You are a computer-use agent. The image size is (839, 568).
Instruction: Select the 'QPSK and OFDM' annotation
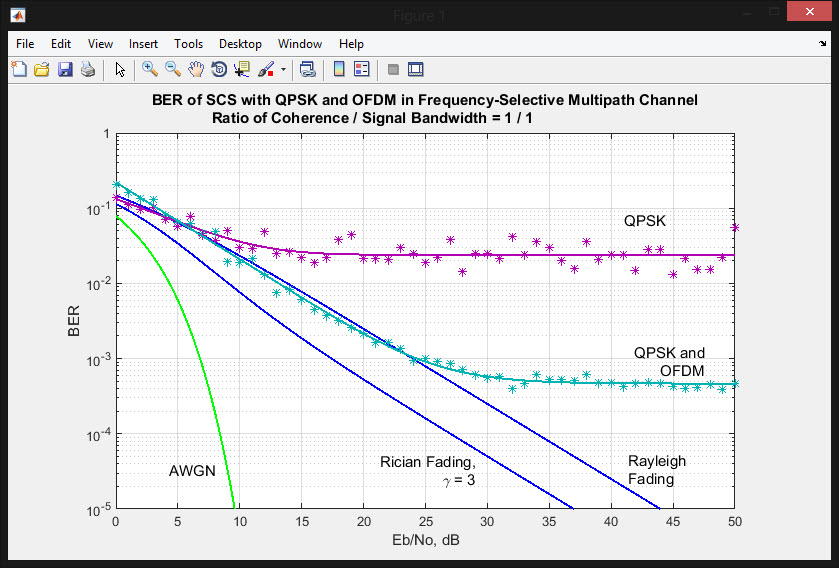[669, 362]
